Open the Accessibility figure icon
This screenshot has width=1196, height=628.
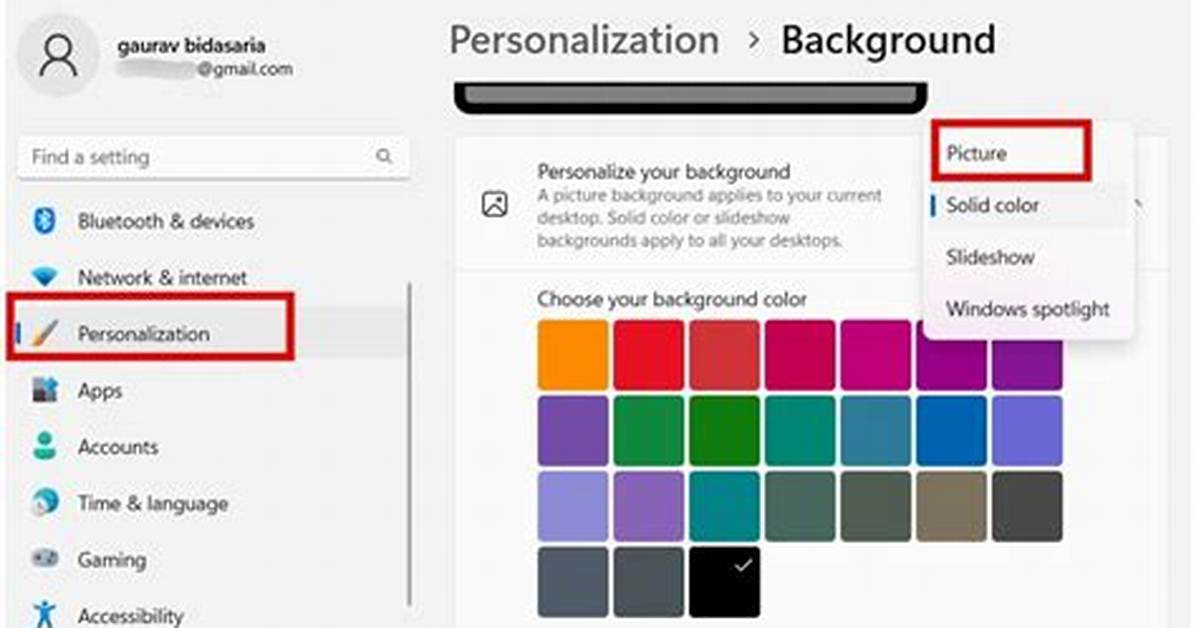[45, 614]
